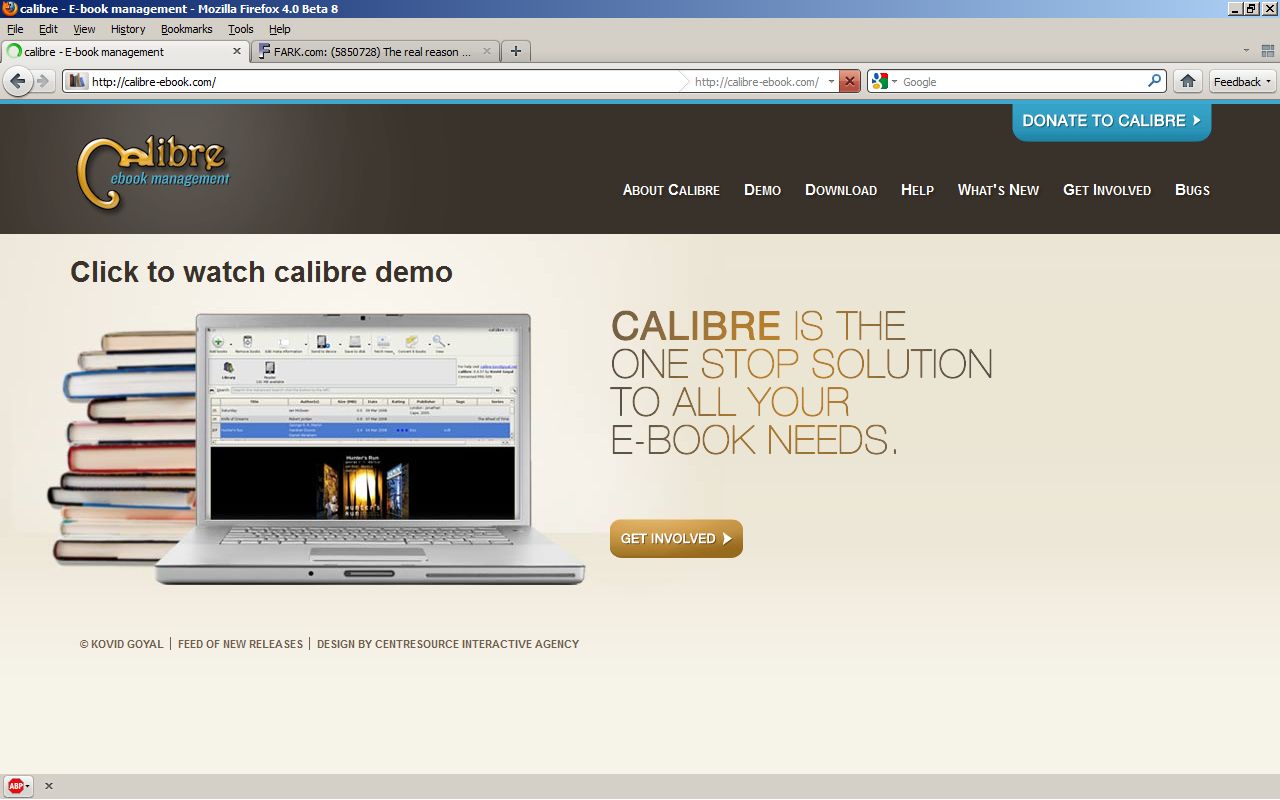The width and height of the screenshot is (1280, 800).
Task: Open the browser Help menu
Action: click(x=280, y=29)
